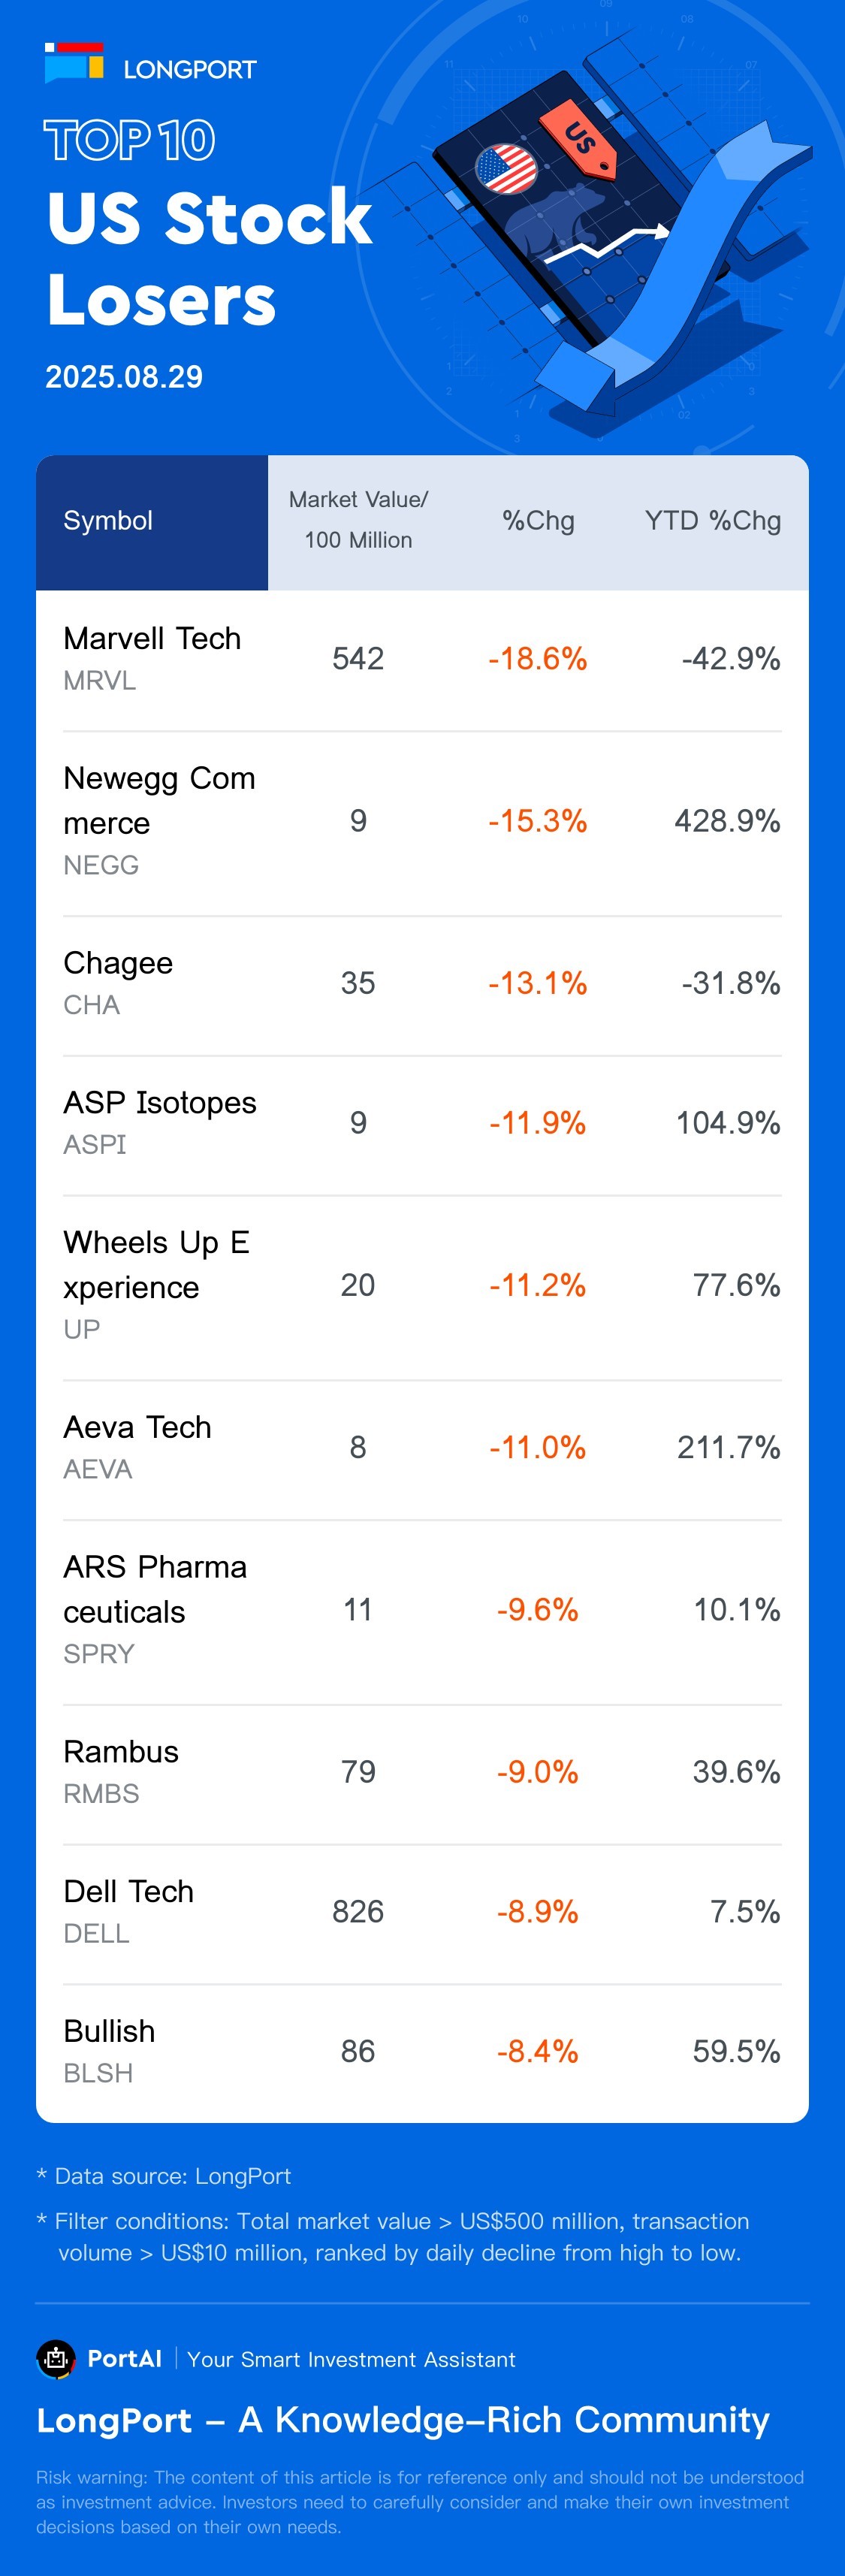Image resolution: width=845 pixels, height=2576 pixels.
Task: Click the American flag circle icon
Action: tap(506, 169)
